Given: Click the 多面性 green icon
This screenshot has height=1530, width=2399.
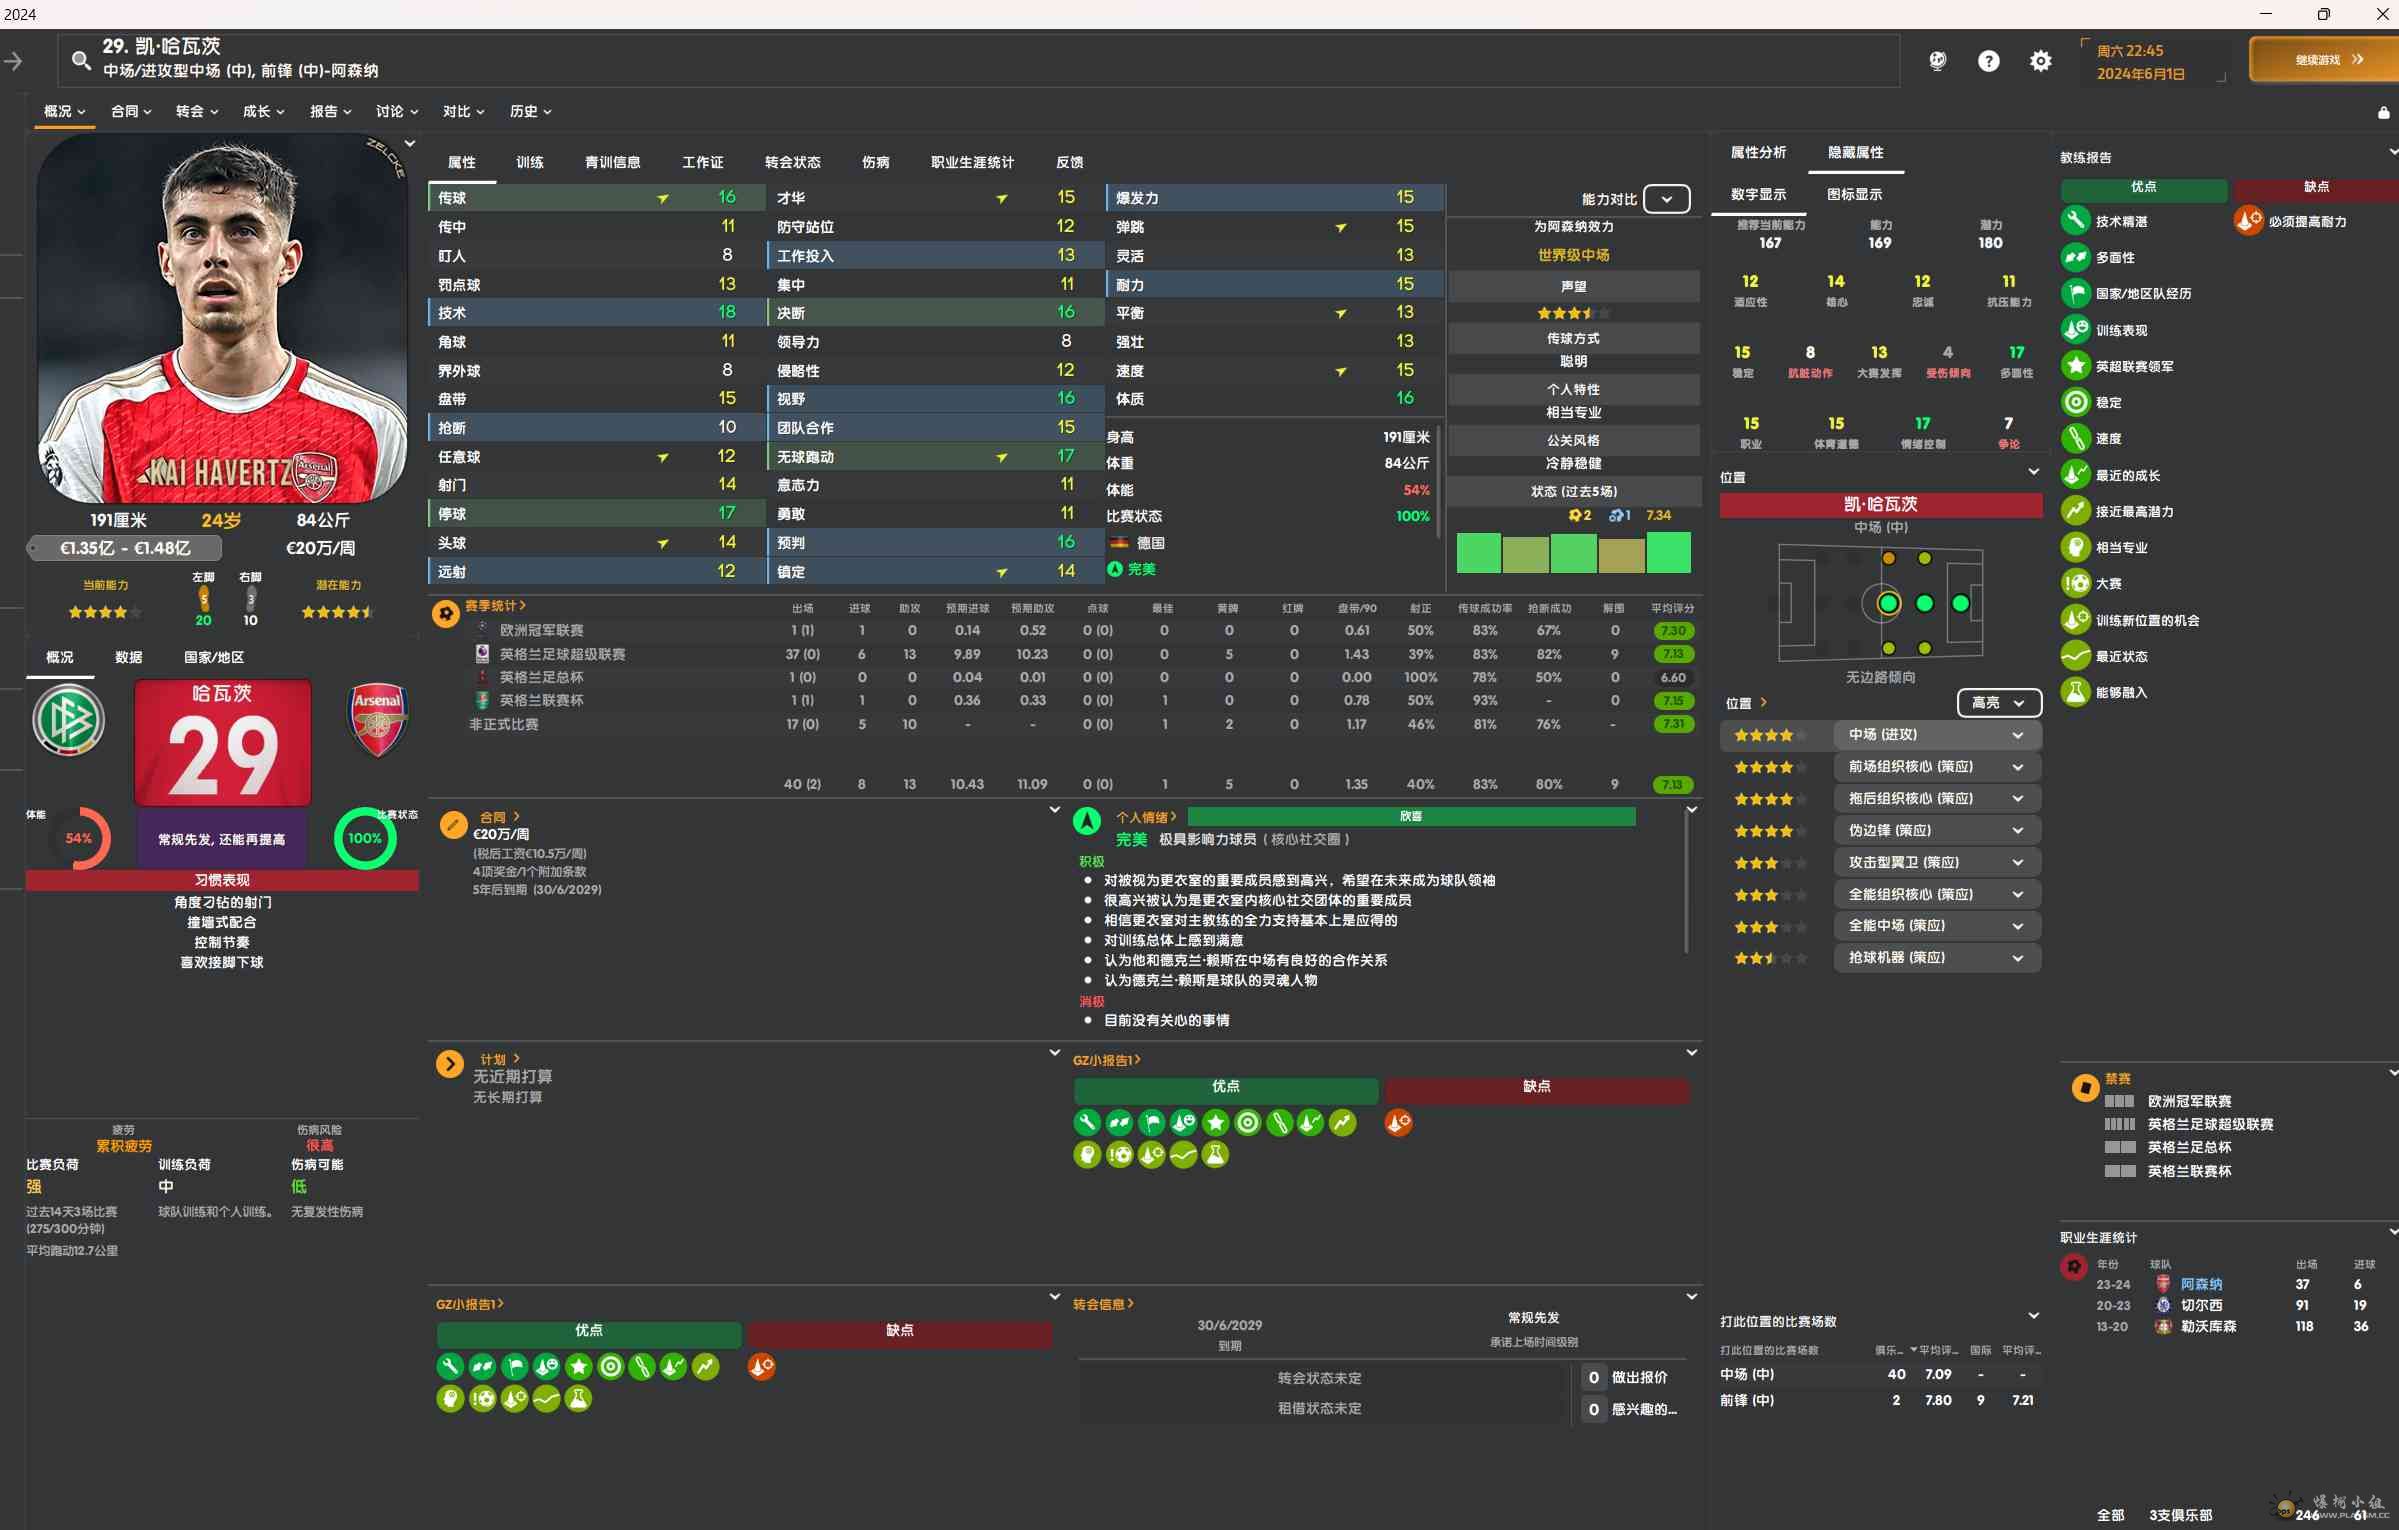Looking at the screenshot, I should (2075, 257).
